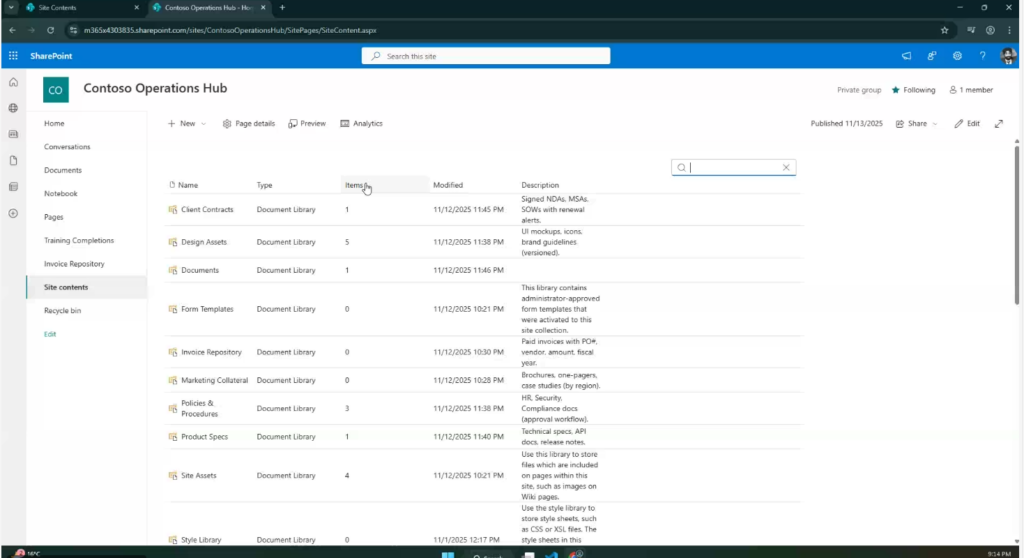Open the Share dropdown menu
Image resolution: width=1024 pixels, height=558 pixels.
[x=917, y=124]
